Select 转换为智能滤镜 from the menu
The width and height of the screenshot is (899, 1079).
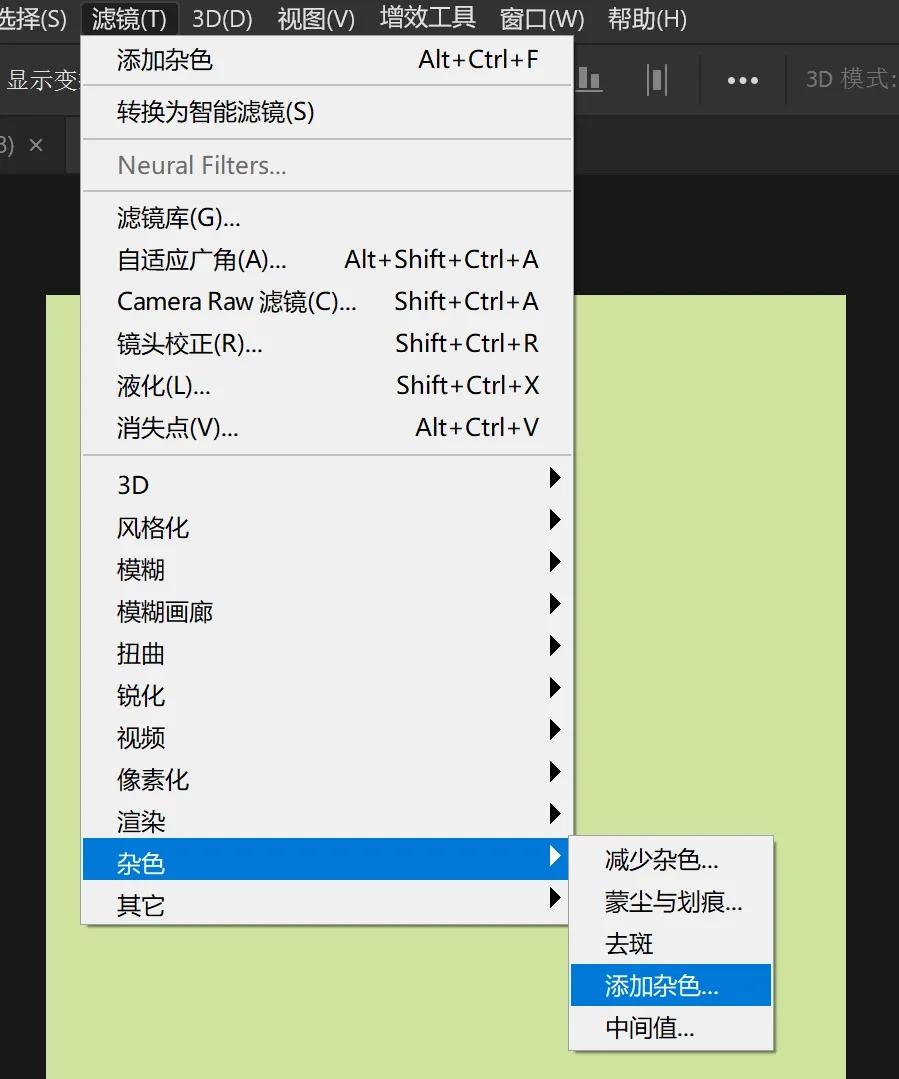pos(212,114)
